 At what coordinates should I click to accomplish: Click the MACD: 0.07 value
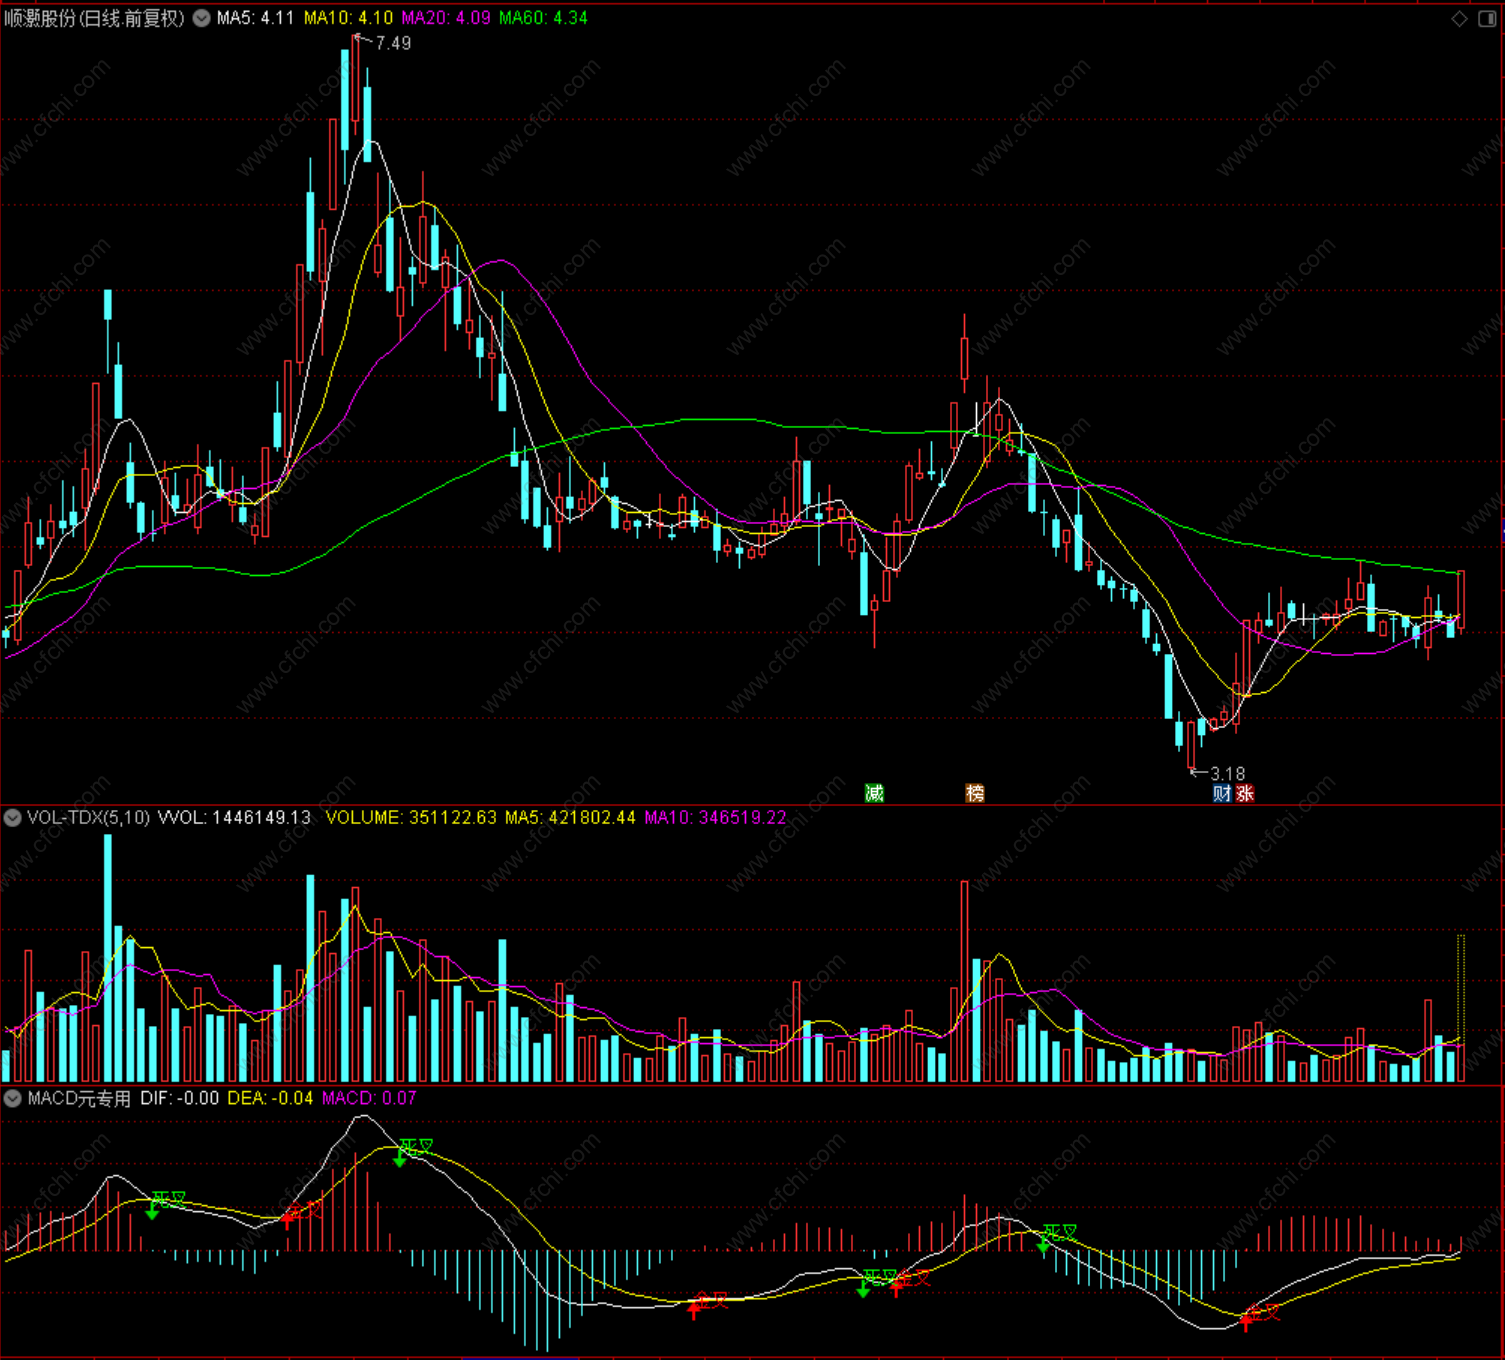(x=369, y=1098)
